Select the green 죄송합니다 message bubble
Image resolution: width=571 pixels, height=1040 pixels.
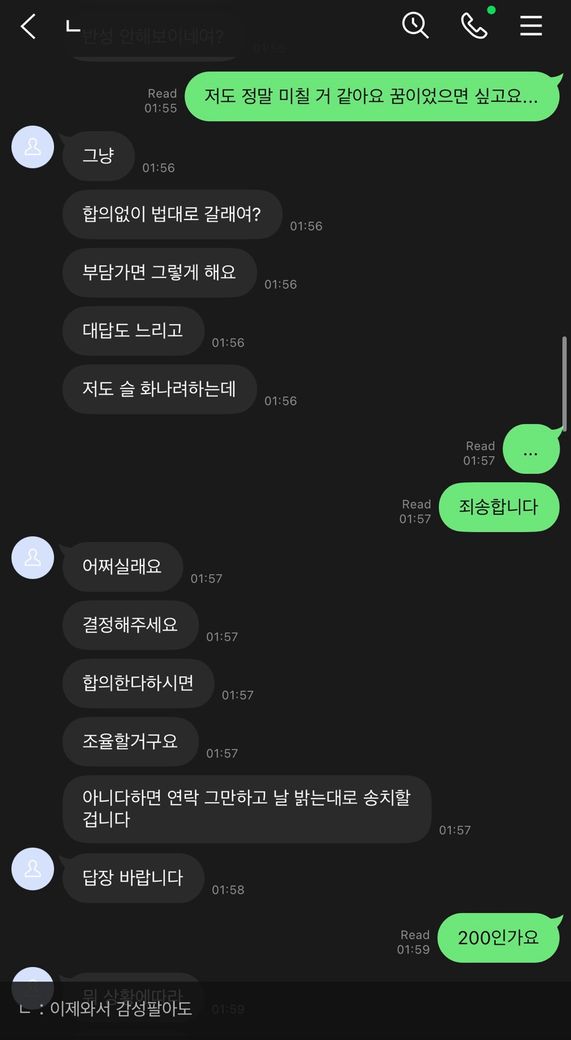(x=499, y=507)
